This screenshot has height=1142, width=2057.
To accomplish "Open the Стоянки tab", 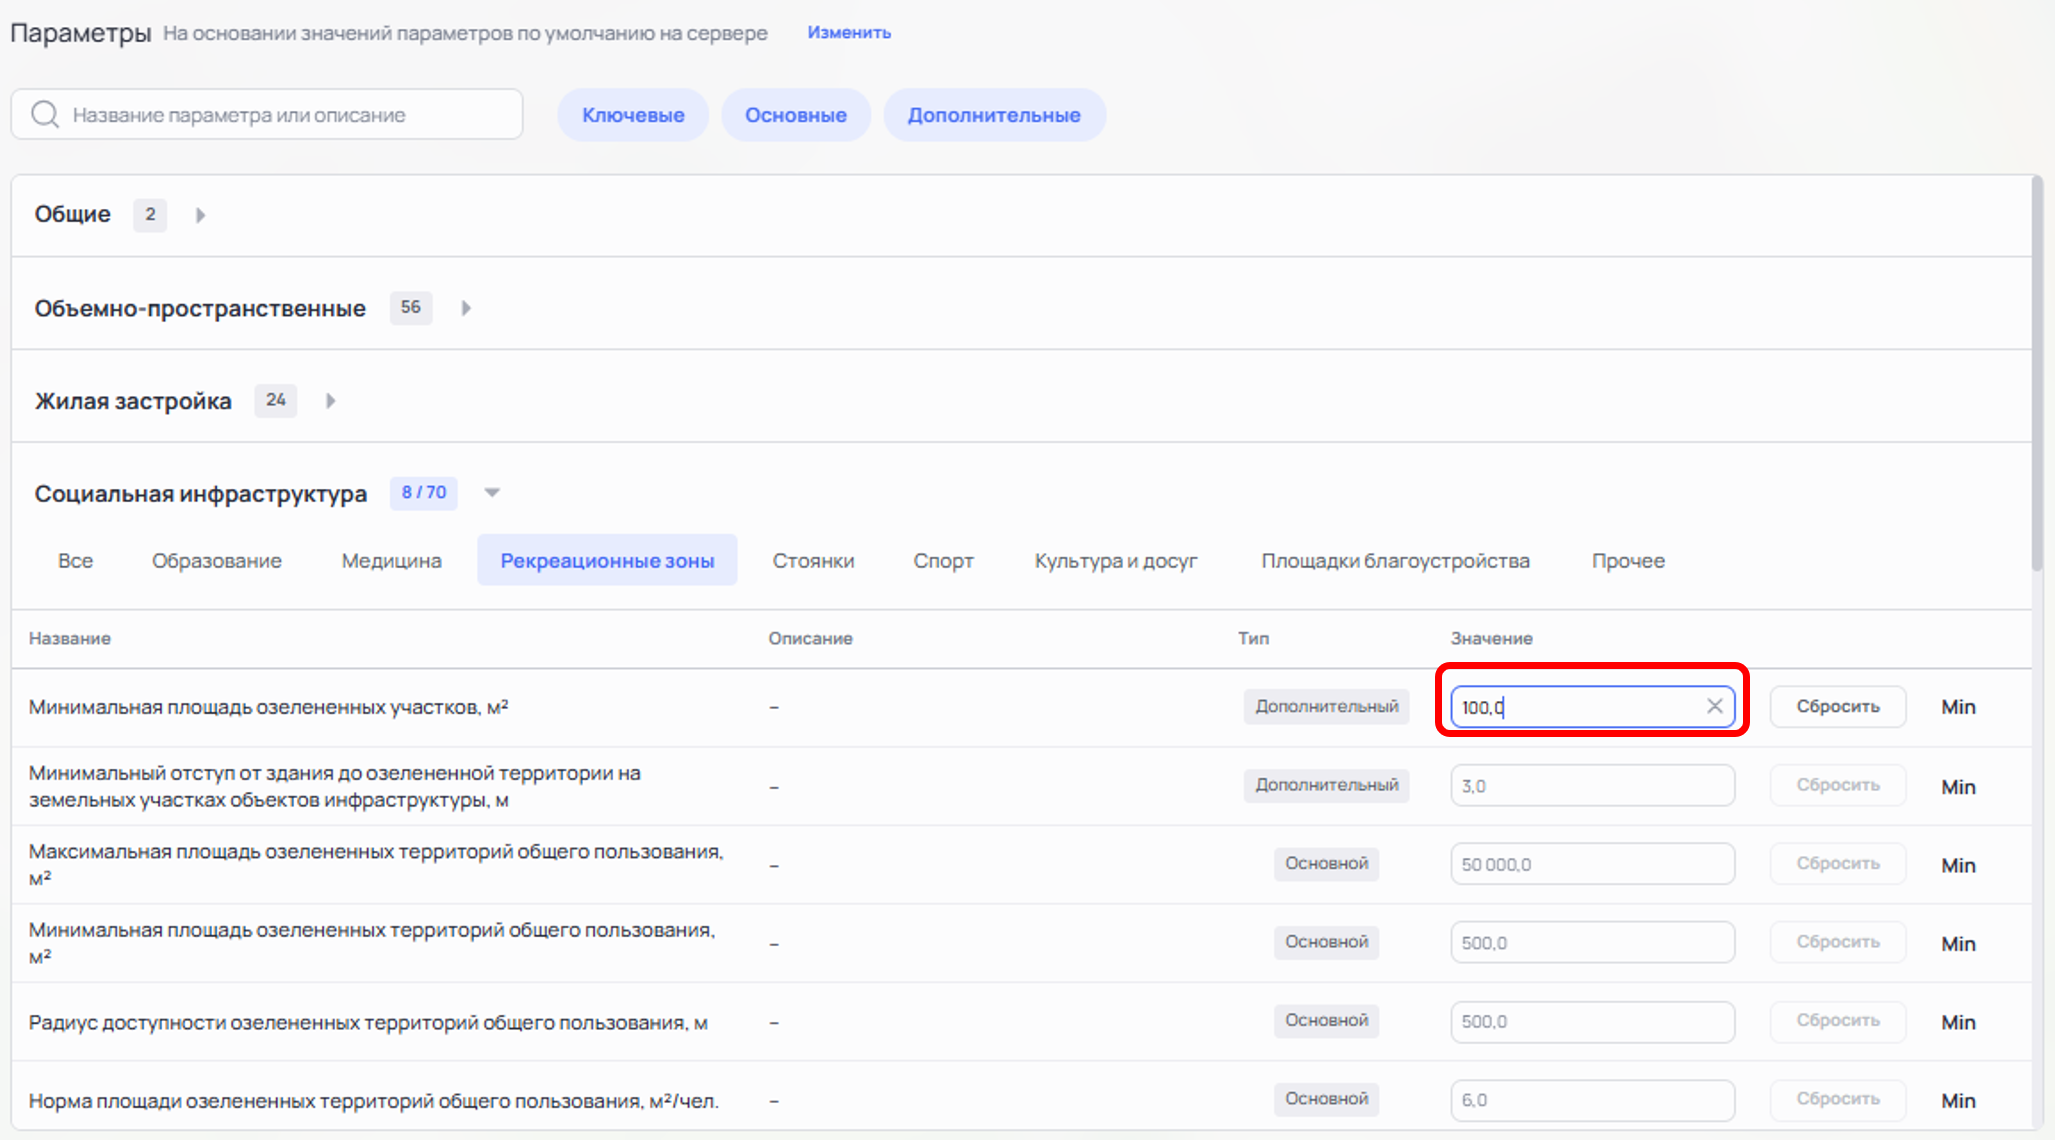I will pos(813,561).
